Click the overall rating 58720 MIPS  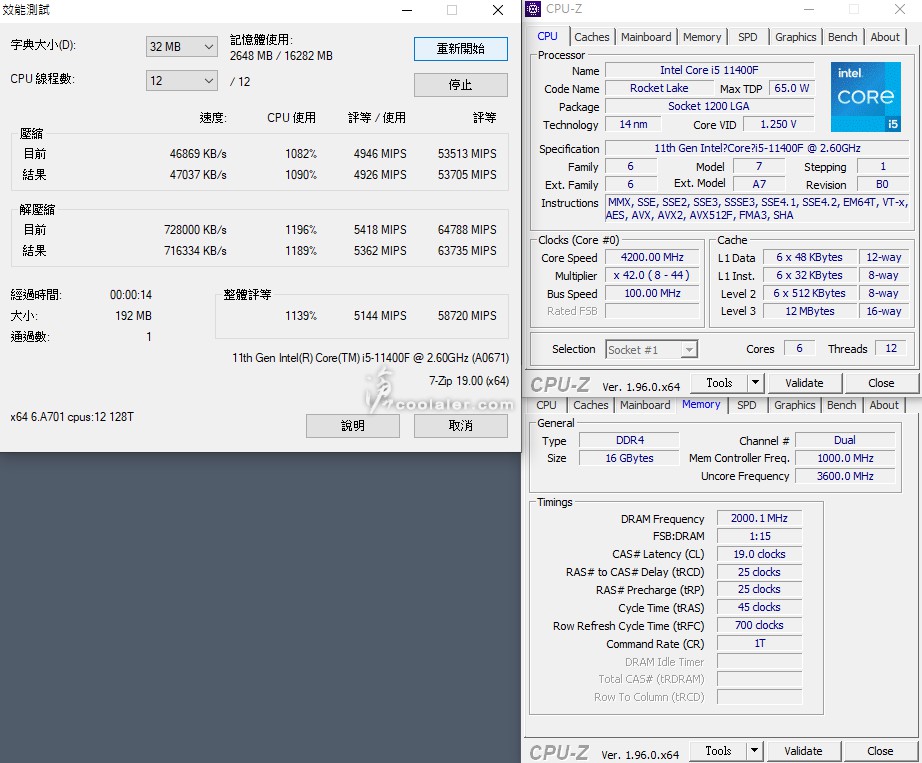pos(467,316)
